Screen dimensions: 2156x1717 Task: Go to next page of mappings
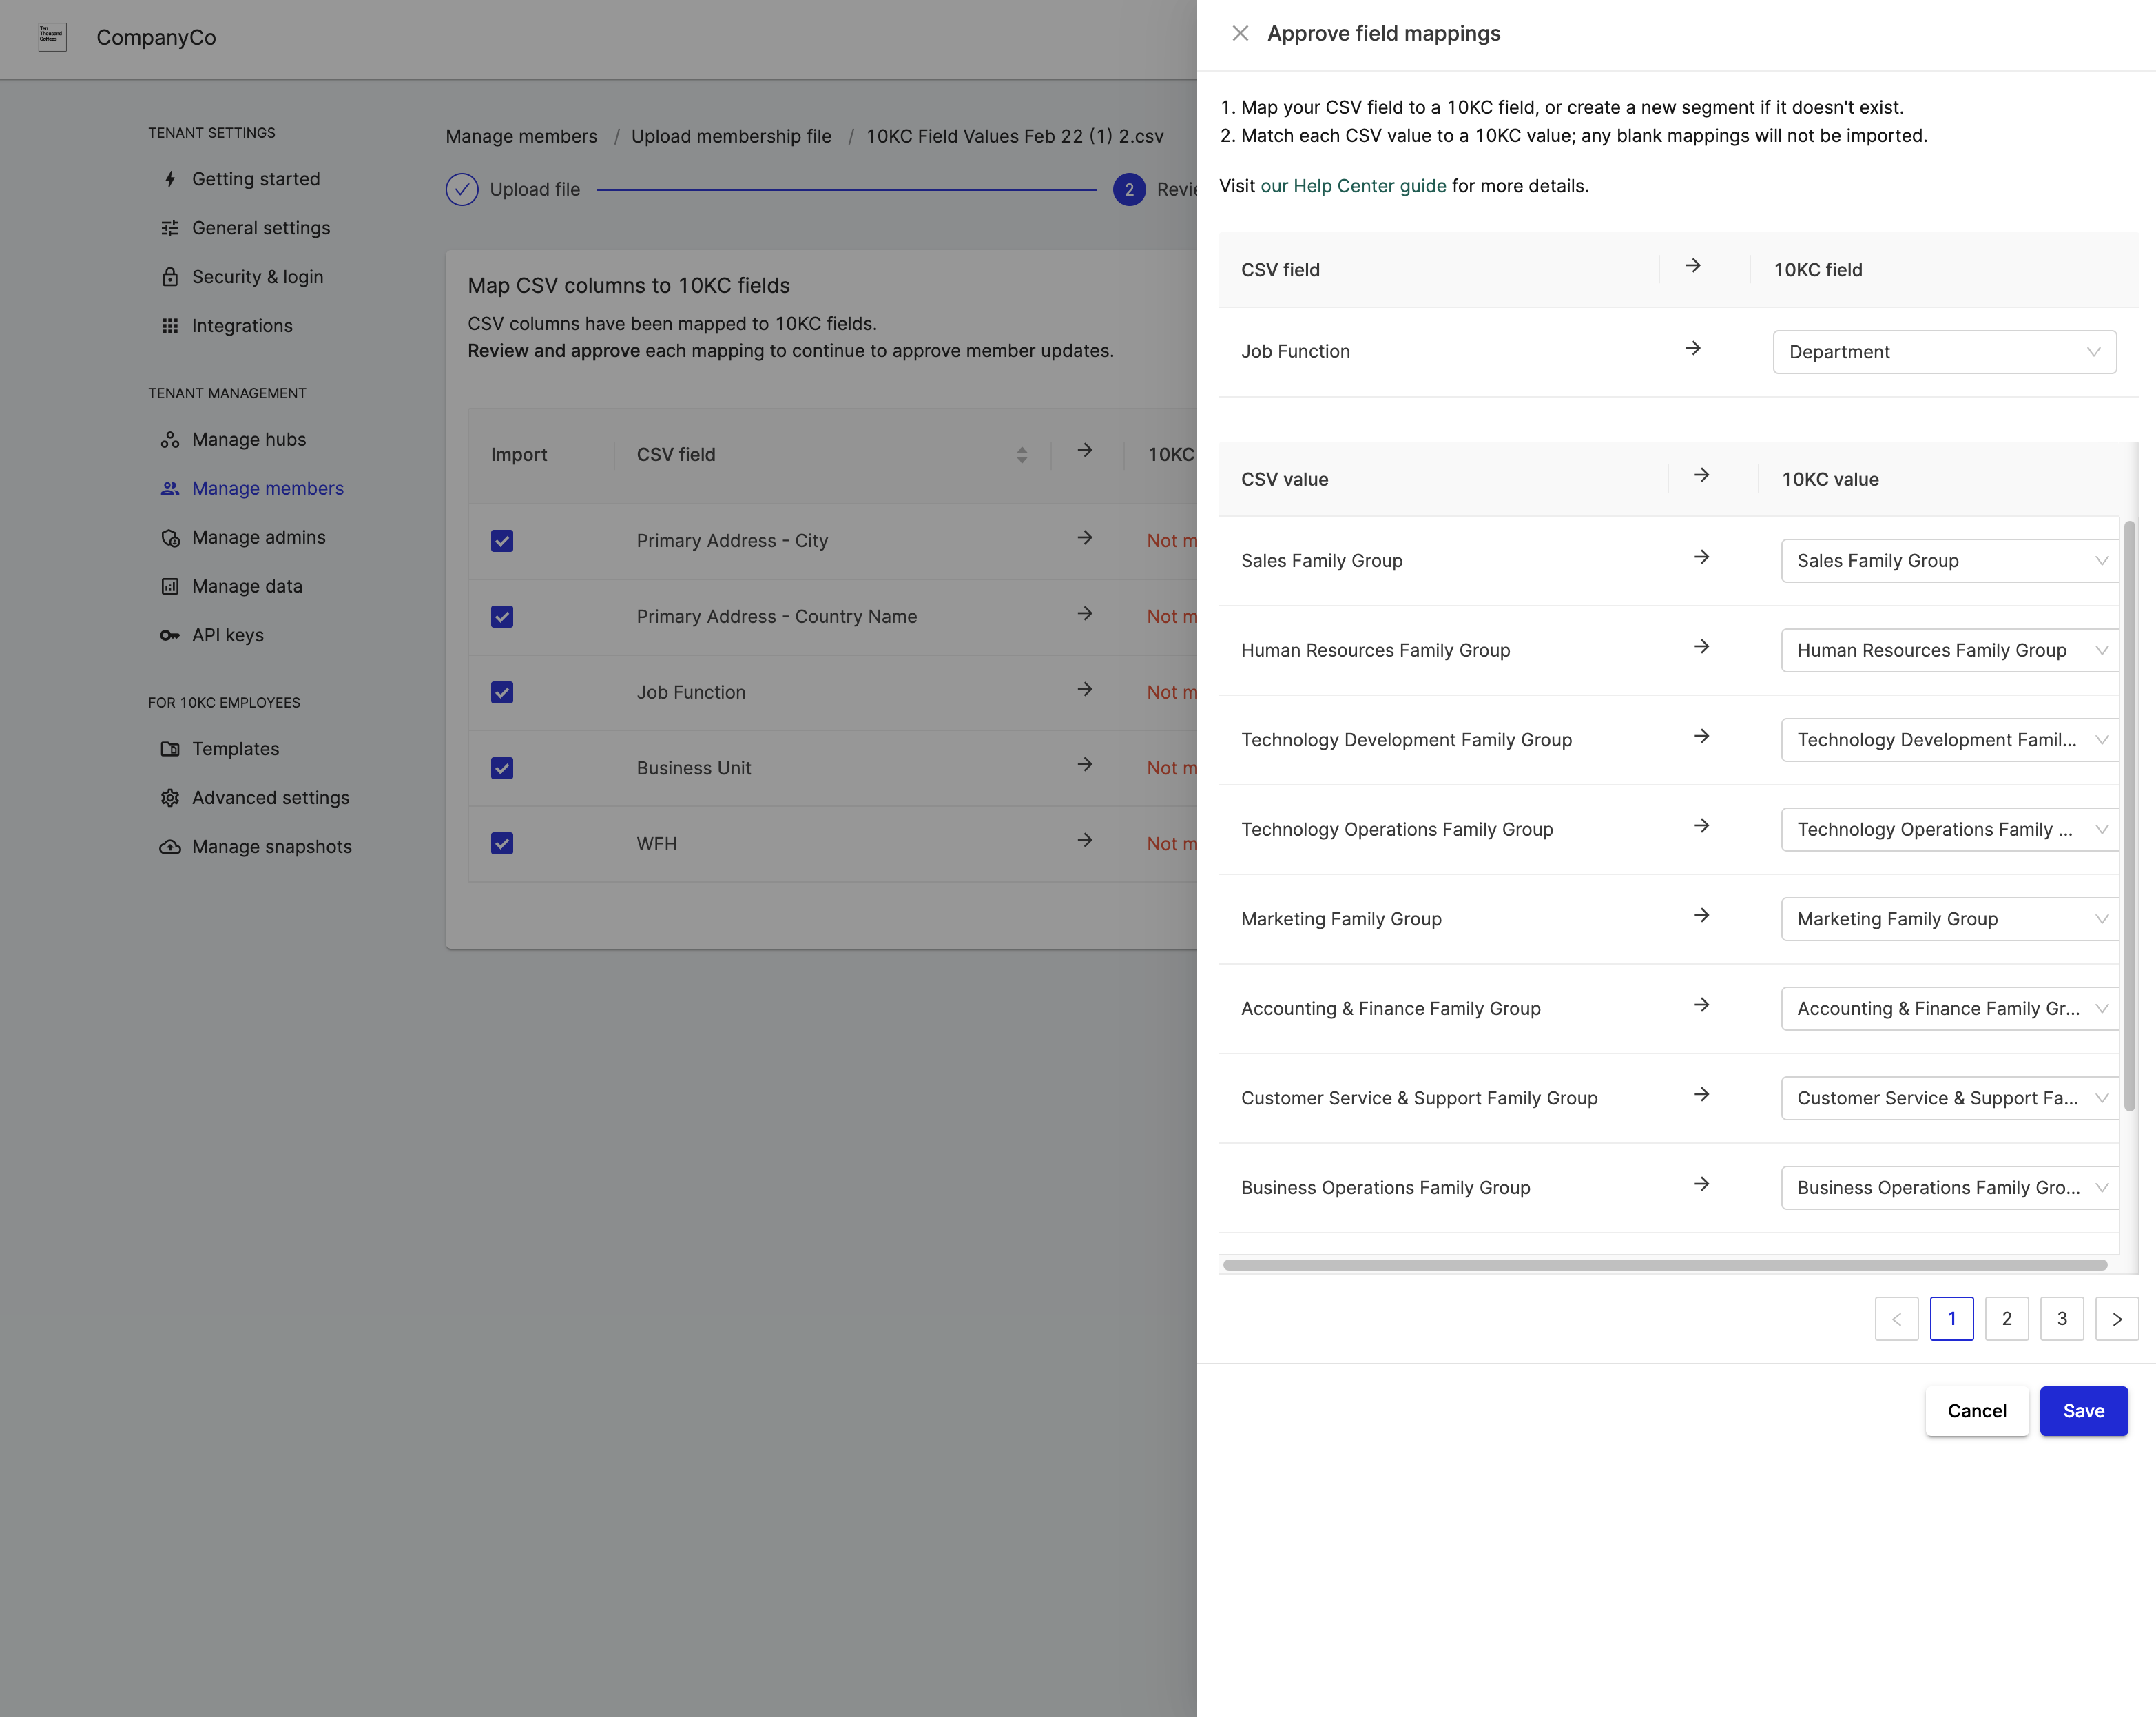(2116, 1319)
